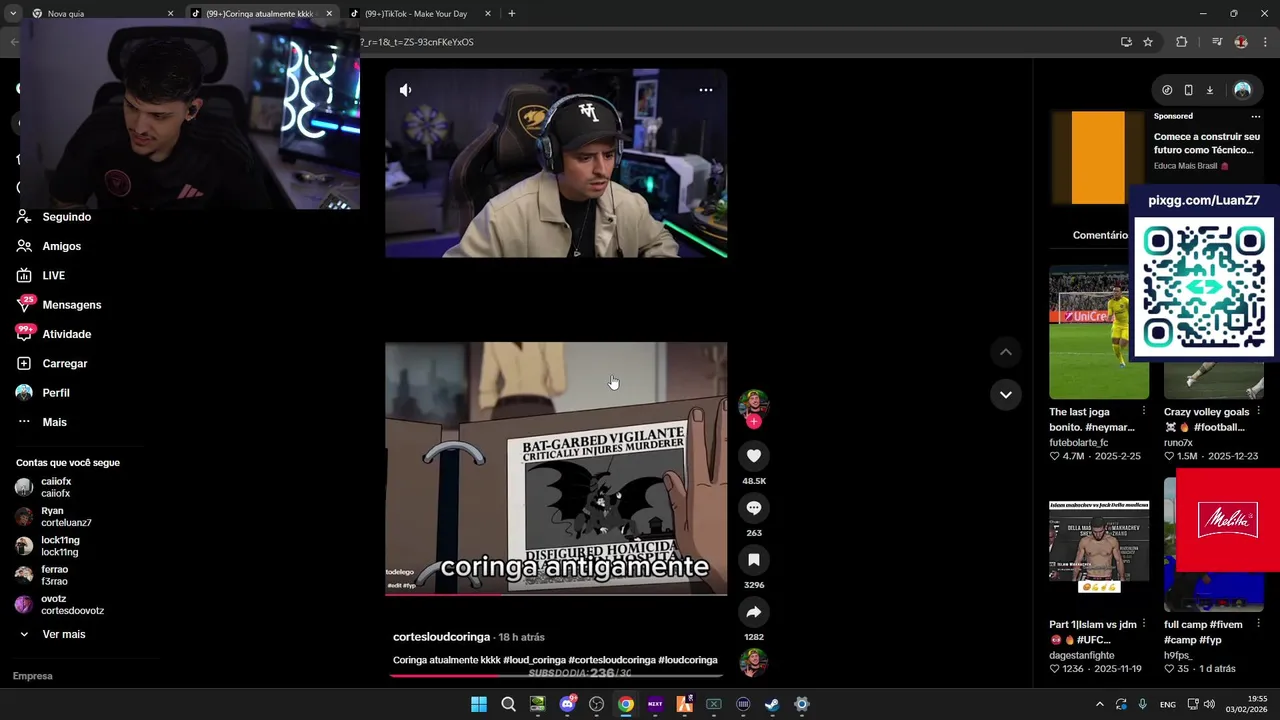
Task: Select the Comentário tab
Action: (x=1100, y=235)
